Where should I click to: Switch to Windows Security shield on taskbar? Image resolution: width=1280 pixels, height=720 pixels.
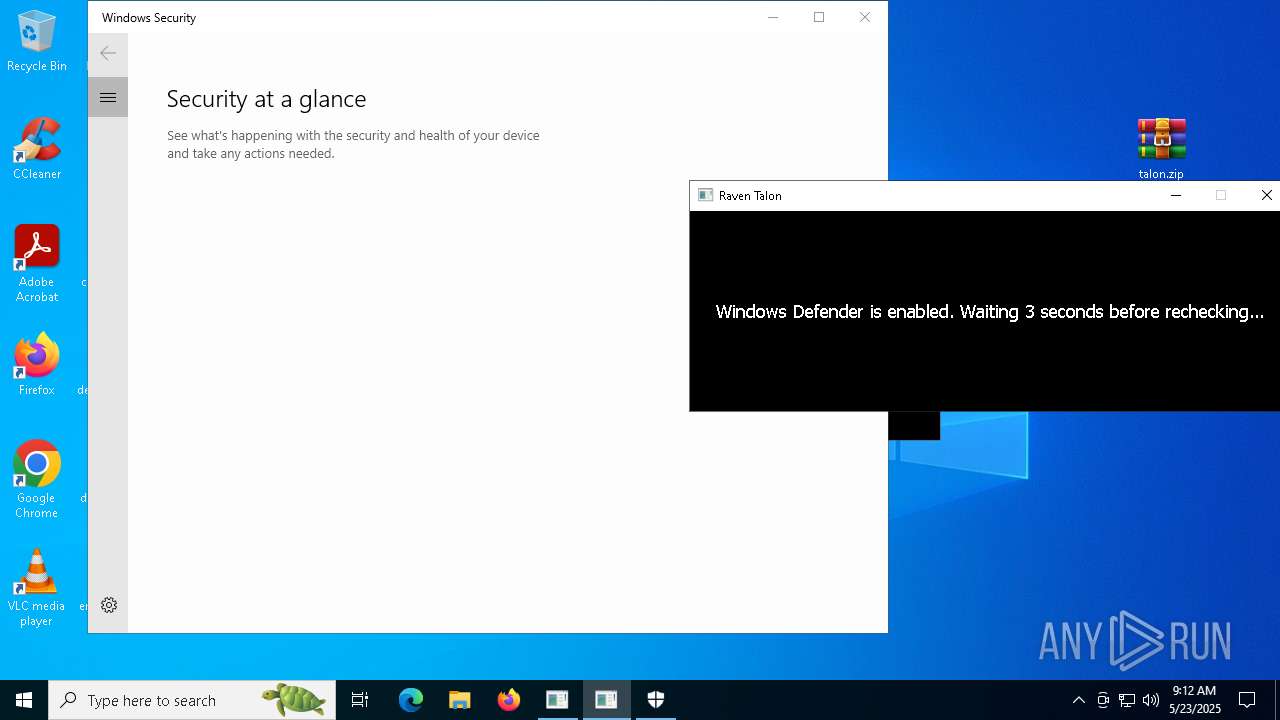click(x=656, y=700)
